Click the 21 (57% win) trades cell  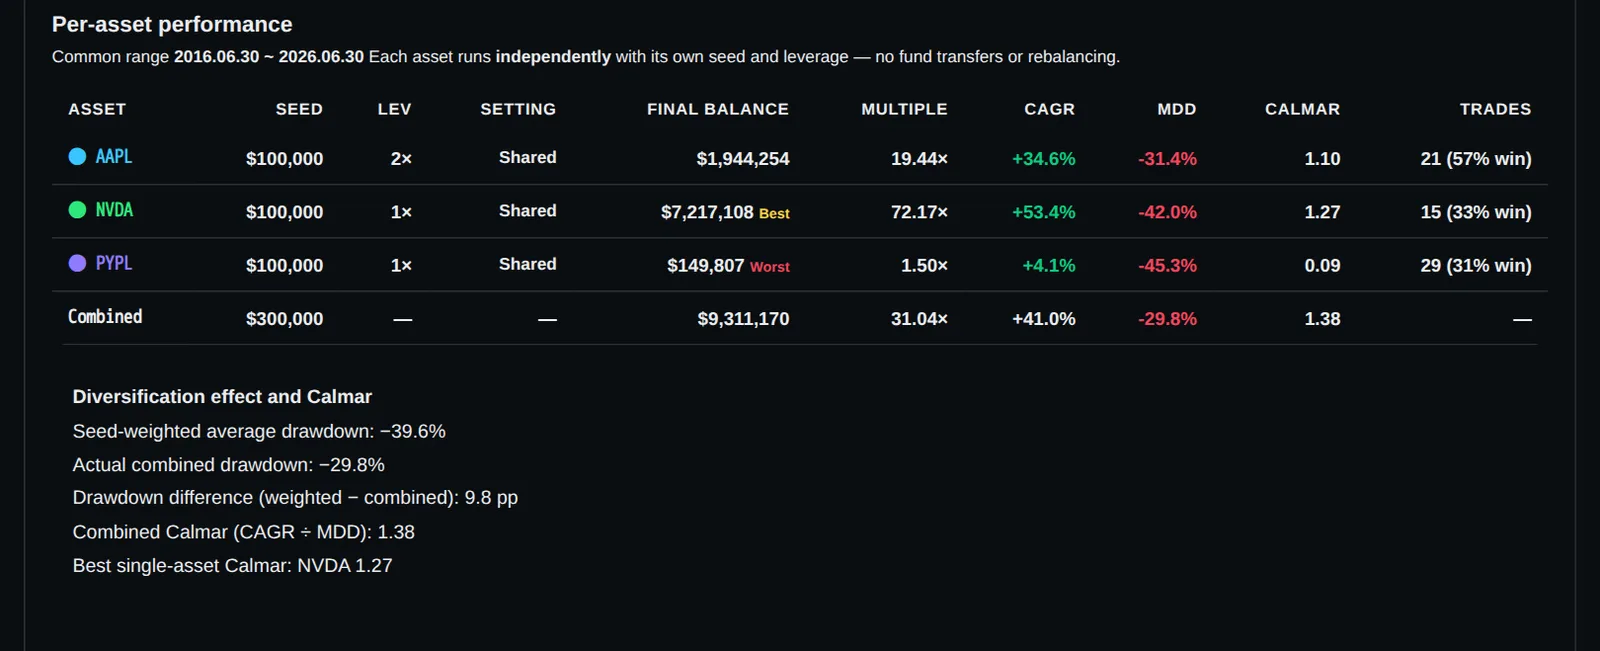pyautogui.click(x=1476, y=158)
